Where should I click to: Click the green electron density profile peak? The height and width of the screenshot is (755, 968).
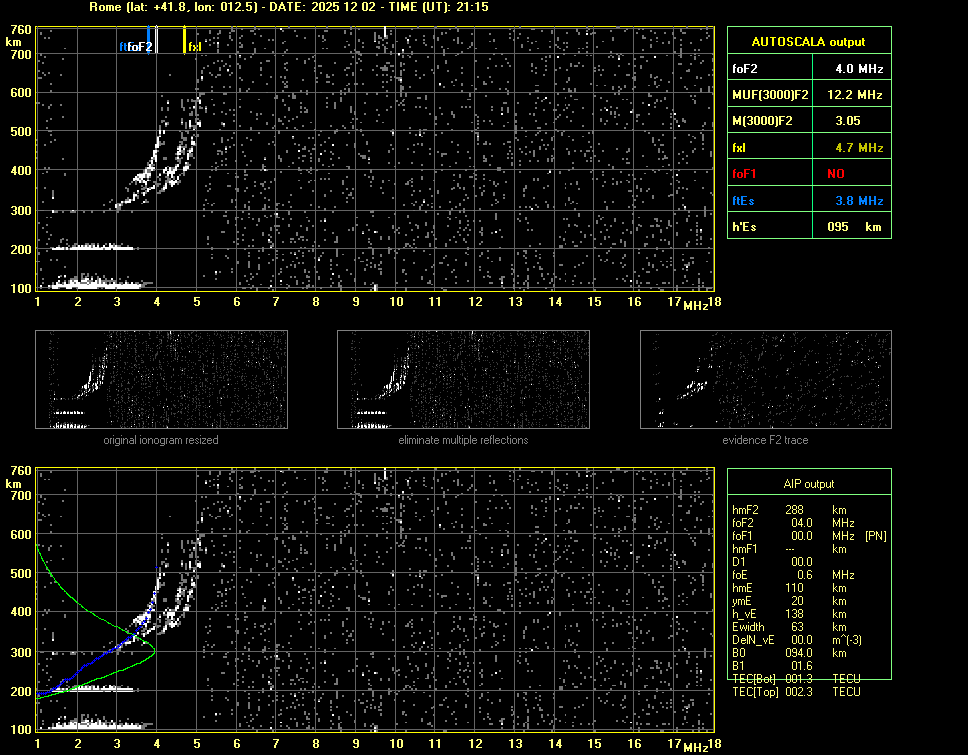(154, 650)
